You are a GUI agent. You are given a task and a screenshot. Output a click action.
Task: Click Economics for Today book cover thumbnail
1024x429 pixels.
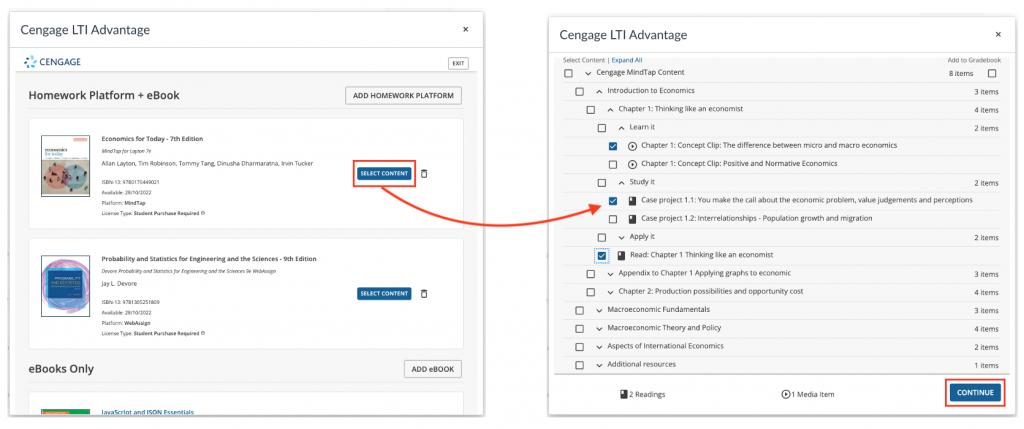coord(65,167)
